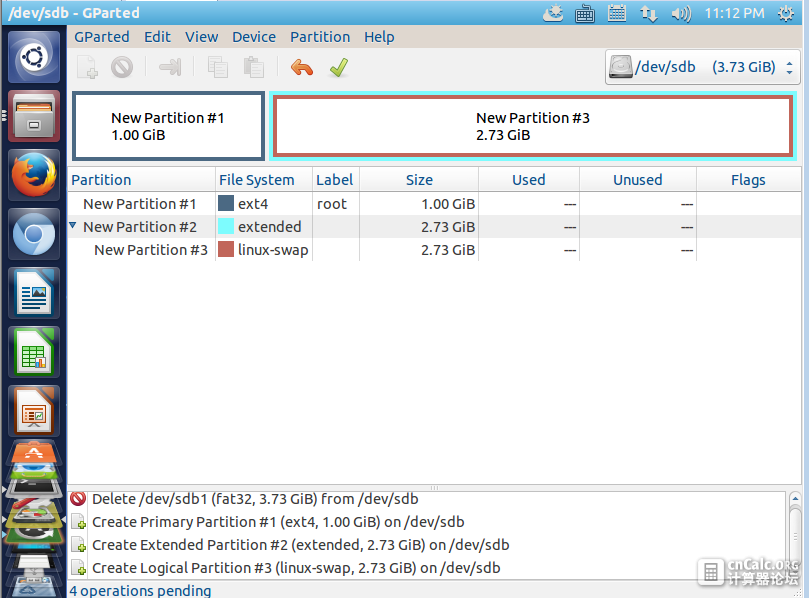Viewport: 809px width, 598px height.
Task: Open the Help menu
Action: tap(379, 37)
